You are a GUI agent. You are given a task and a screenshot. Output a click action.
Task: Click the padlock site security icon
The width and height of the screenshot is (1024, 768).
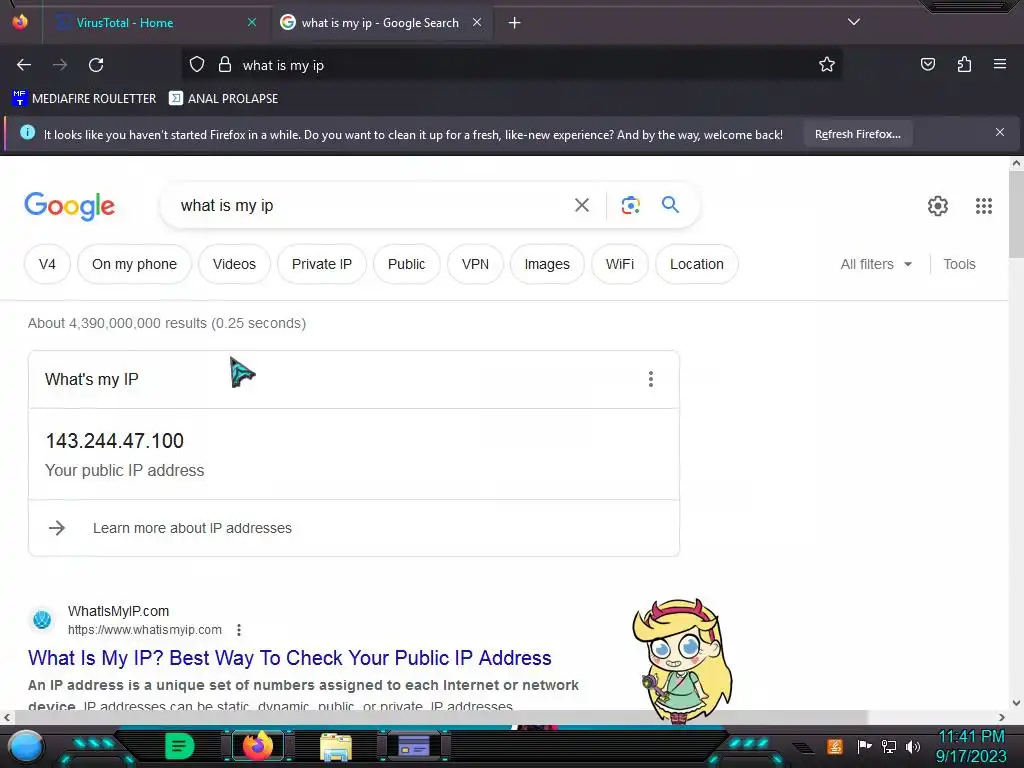pyautogui.click(x=225, y=64)
